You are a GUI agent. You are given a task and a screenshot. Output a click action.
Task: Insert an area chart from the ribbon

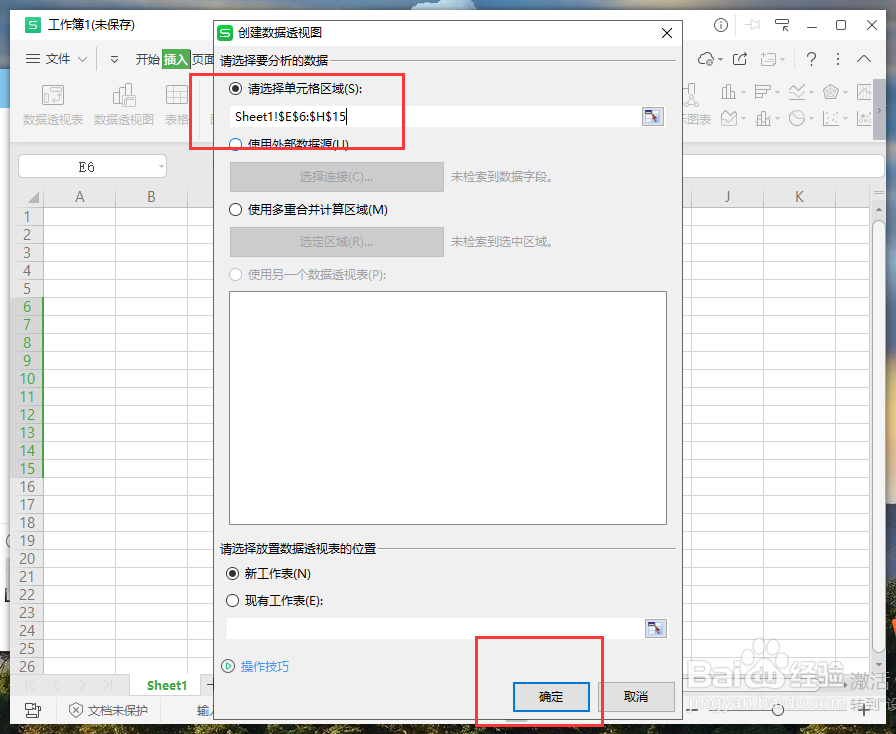(729, 118)
